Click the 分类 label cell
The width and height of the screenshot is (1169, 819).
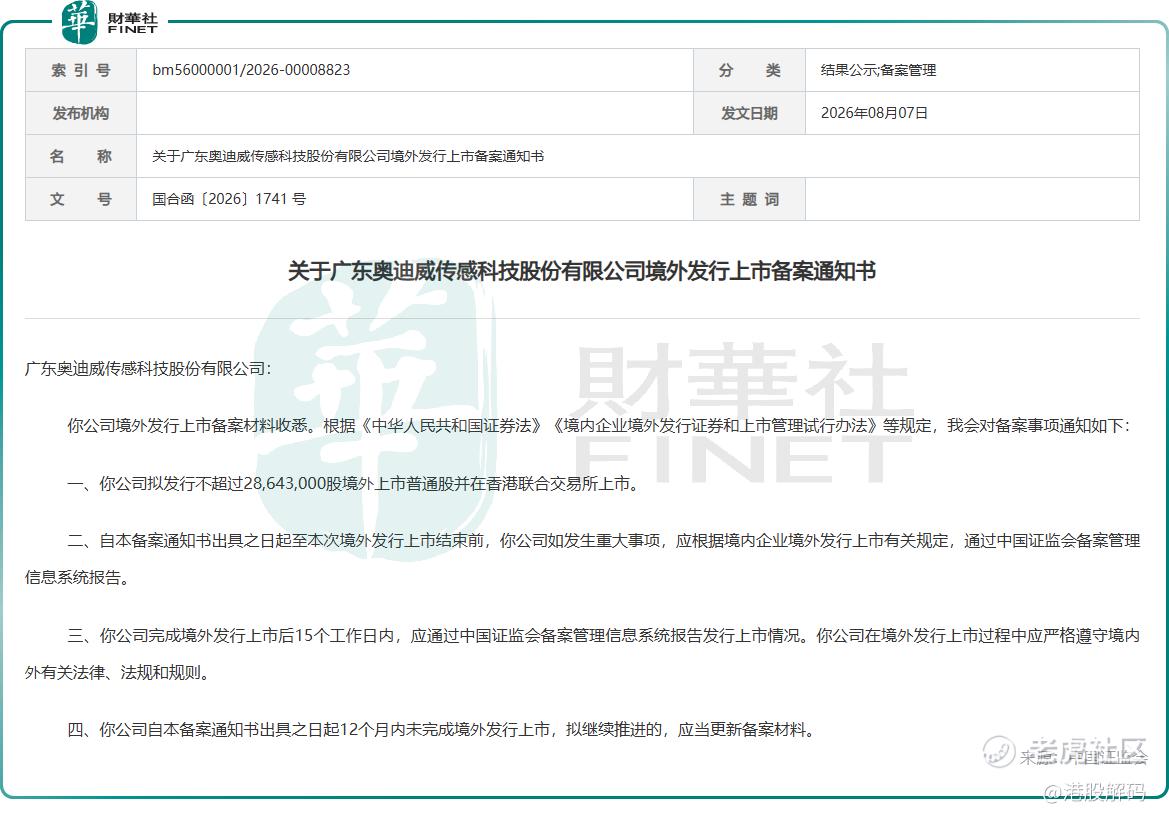click(x=749, y=70)
